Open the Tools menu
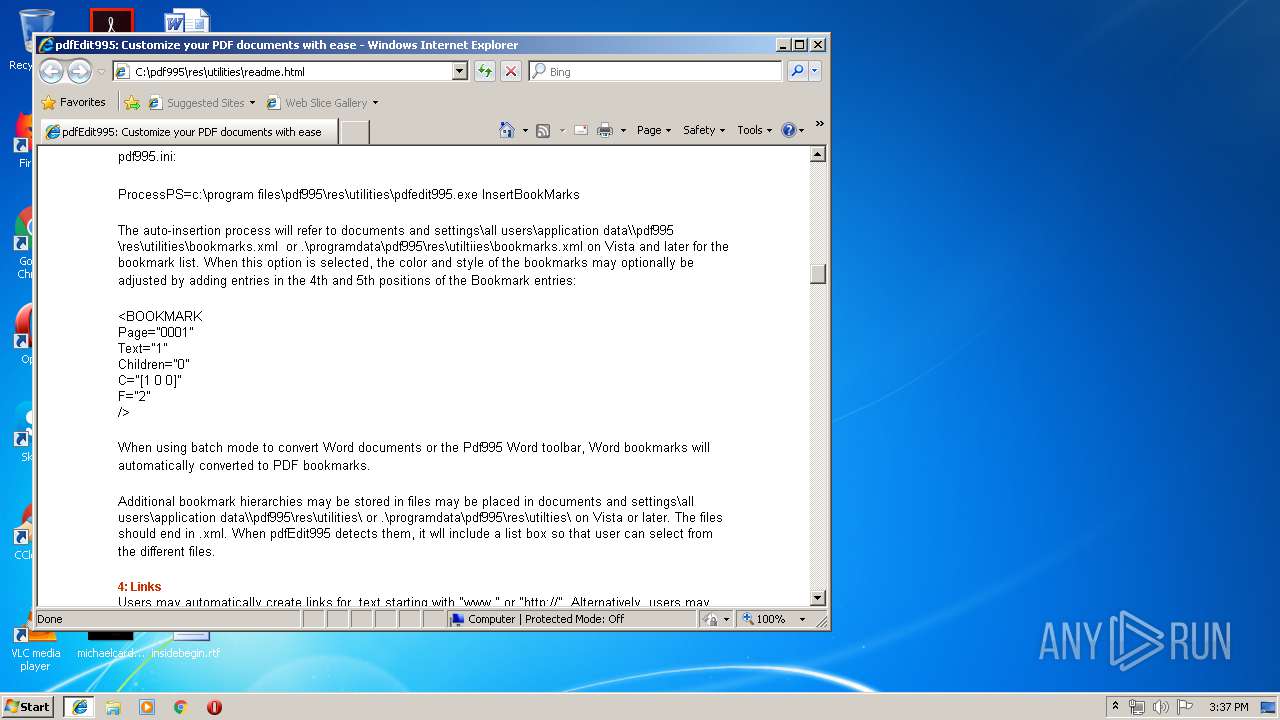Viewport: 1280px width, 720px height. (755, 130)
